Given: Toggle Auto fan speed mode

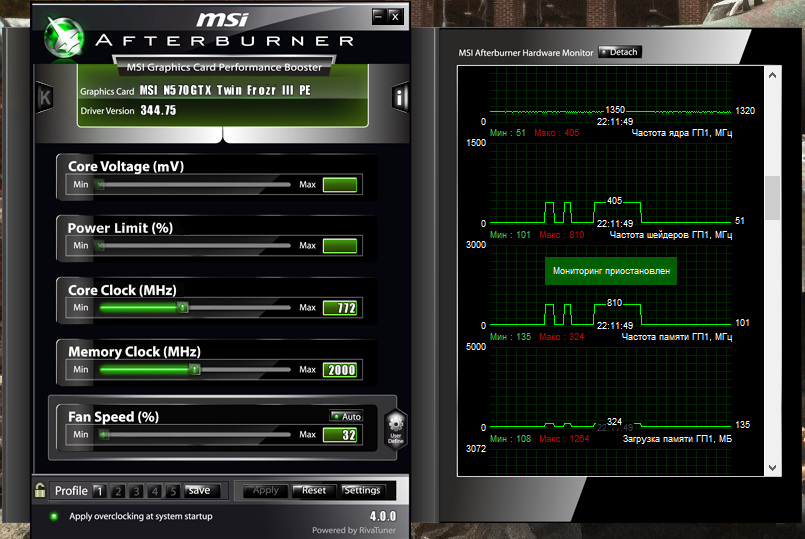Looking at the screenshot, I should click(347, 416).
